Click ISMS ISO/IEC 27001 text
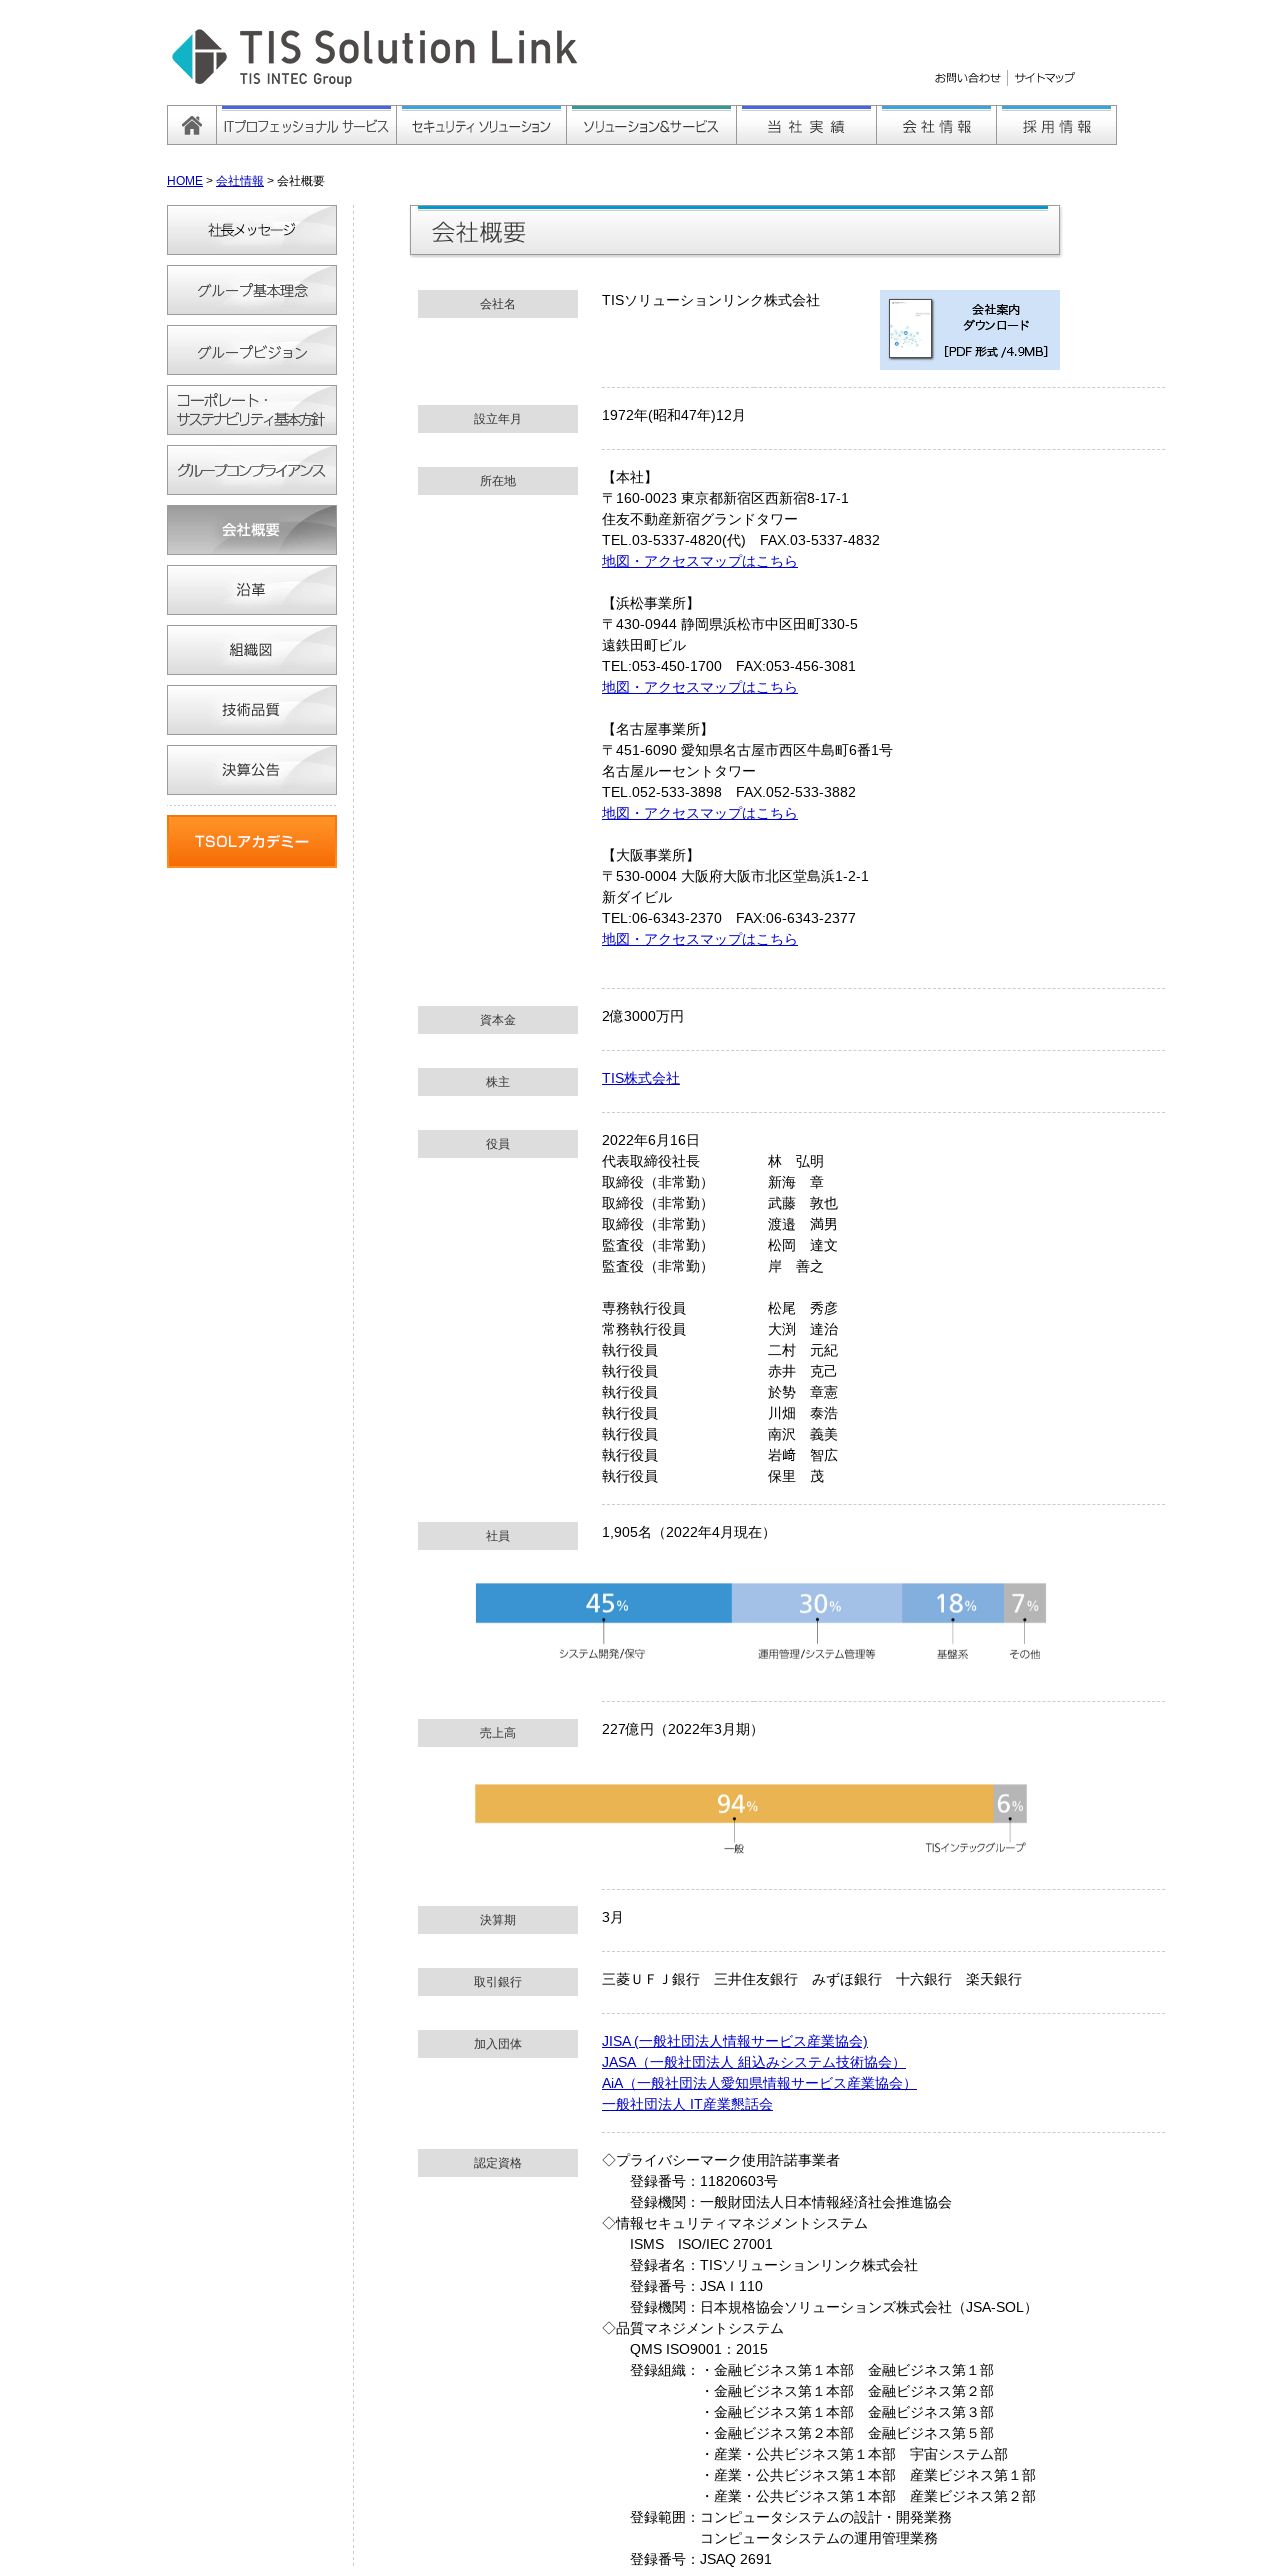 click(x=701, y=2244)
